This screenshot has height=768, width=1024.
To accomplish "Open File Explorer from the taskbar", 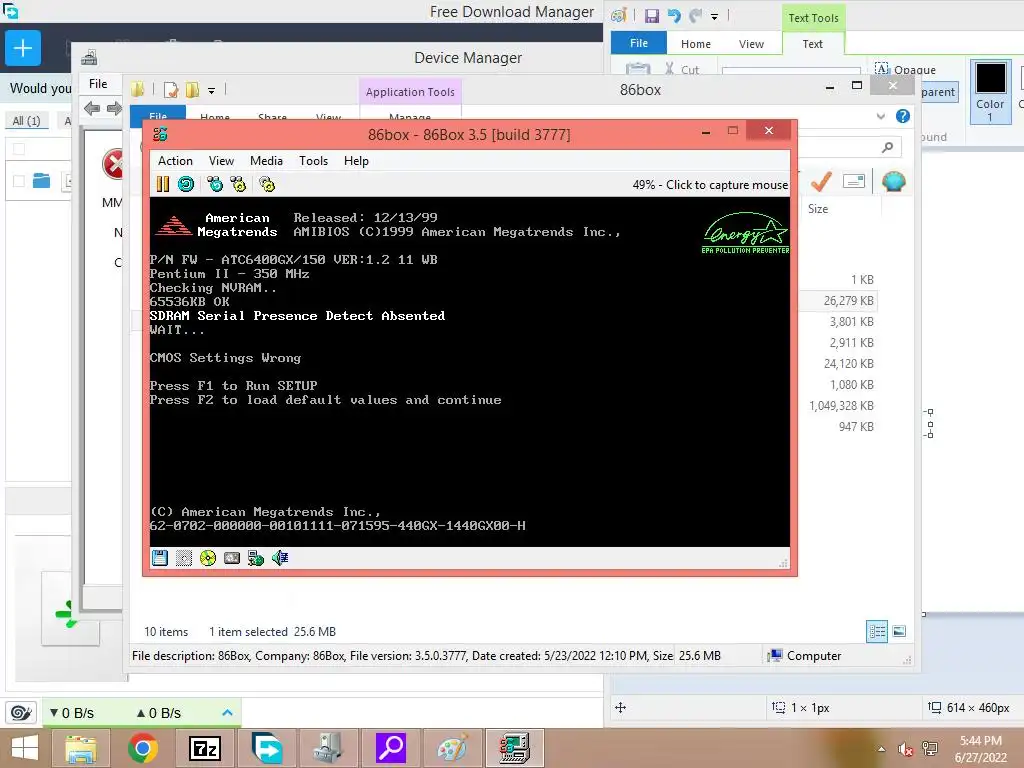I will coord(81,748).
